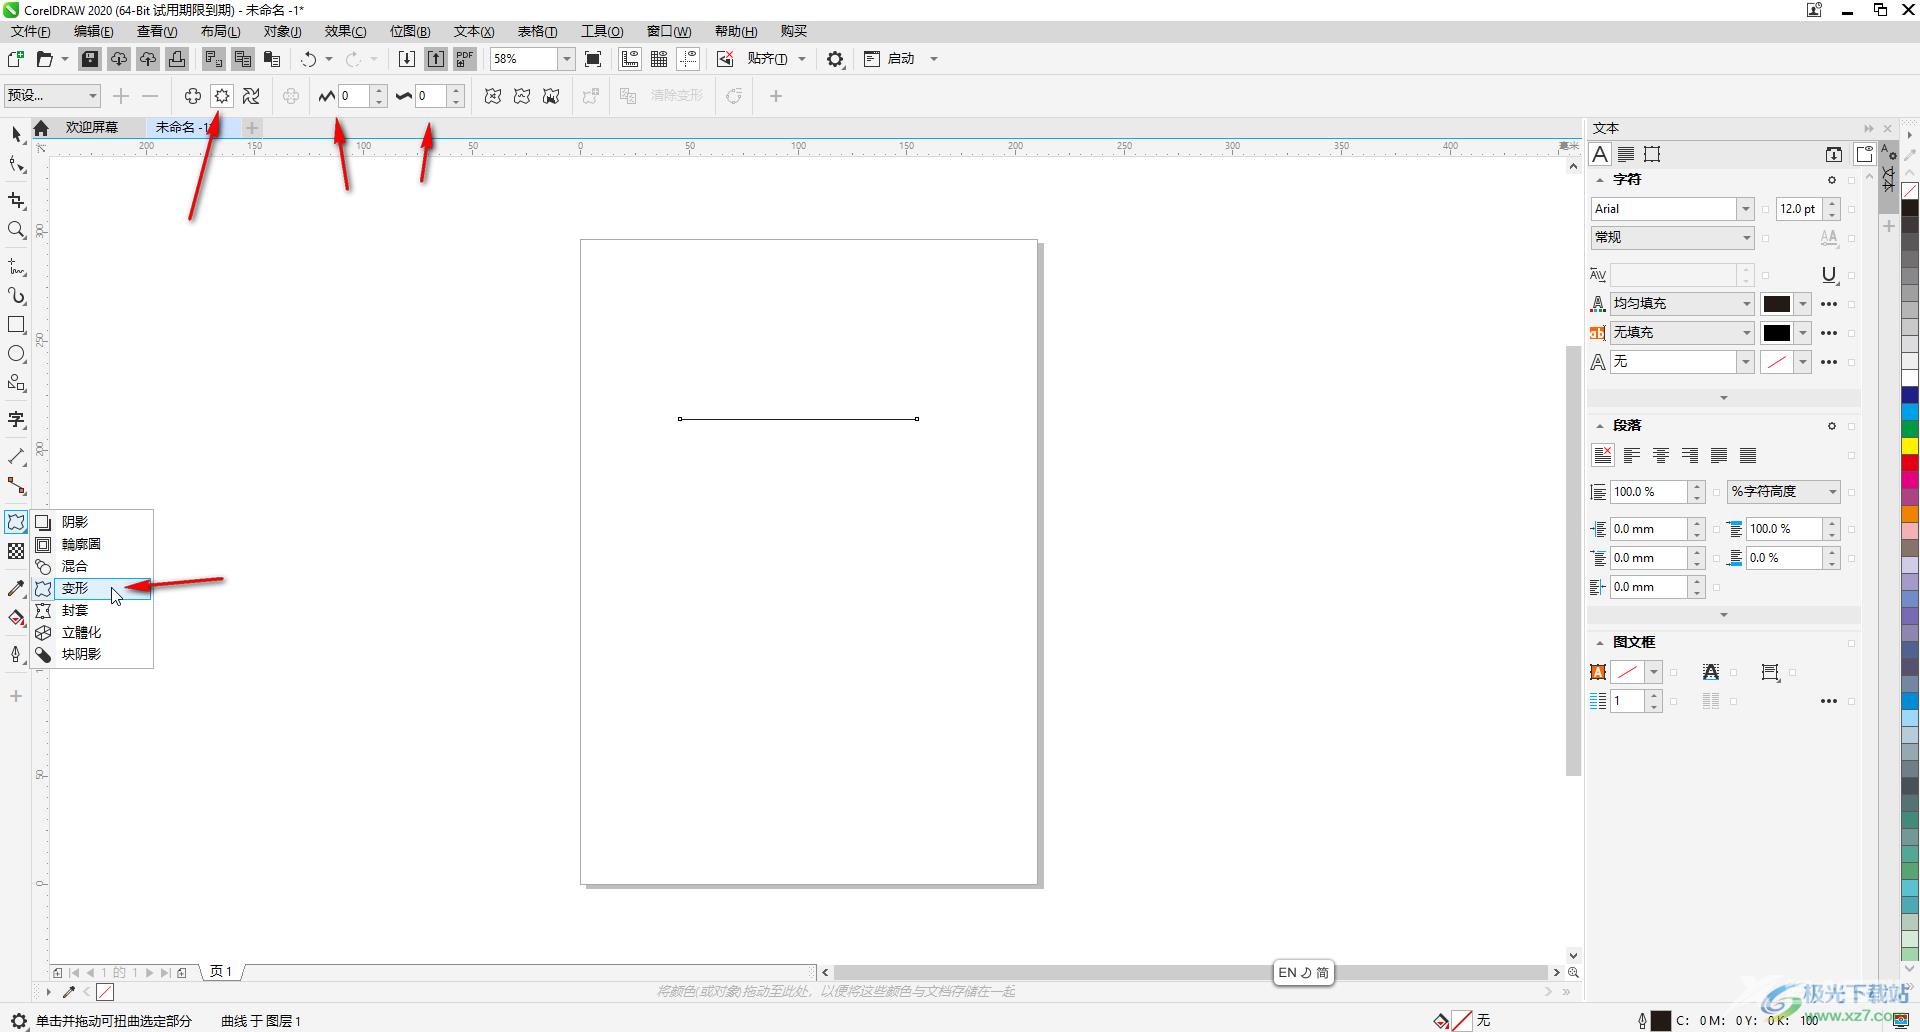Image resolution: width=1920 pixels, height=1032 pixels.
Task: Select the Color Eyedropper tool
Action: (x=16, y=588)
